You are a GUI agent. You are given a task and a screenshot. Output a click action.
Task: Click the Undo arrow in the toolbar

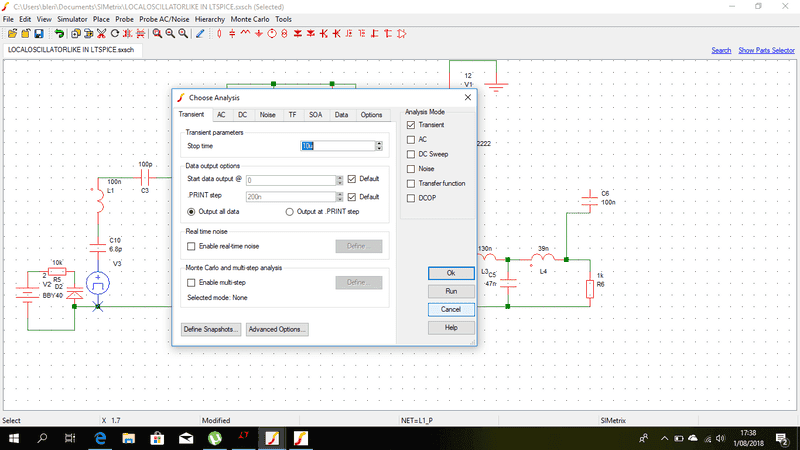click(60, 33)
